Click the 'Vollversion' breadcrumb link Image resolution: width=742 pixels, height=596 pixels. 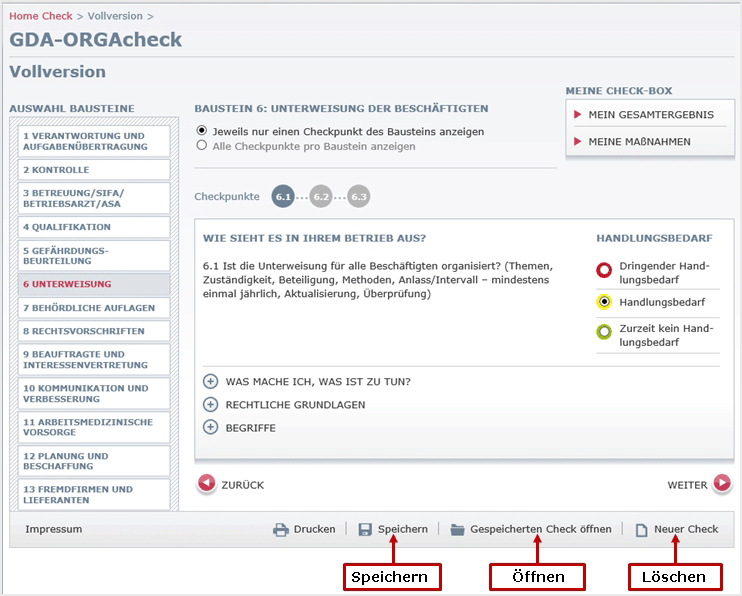click(x=115, y=16)
